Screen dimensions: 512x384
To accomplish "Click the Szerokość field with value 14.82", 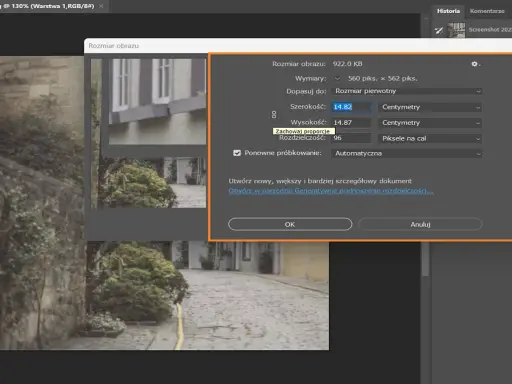I will [351, 107].
